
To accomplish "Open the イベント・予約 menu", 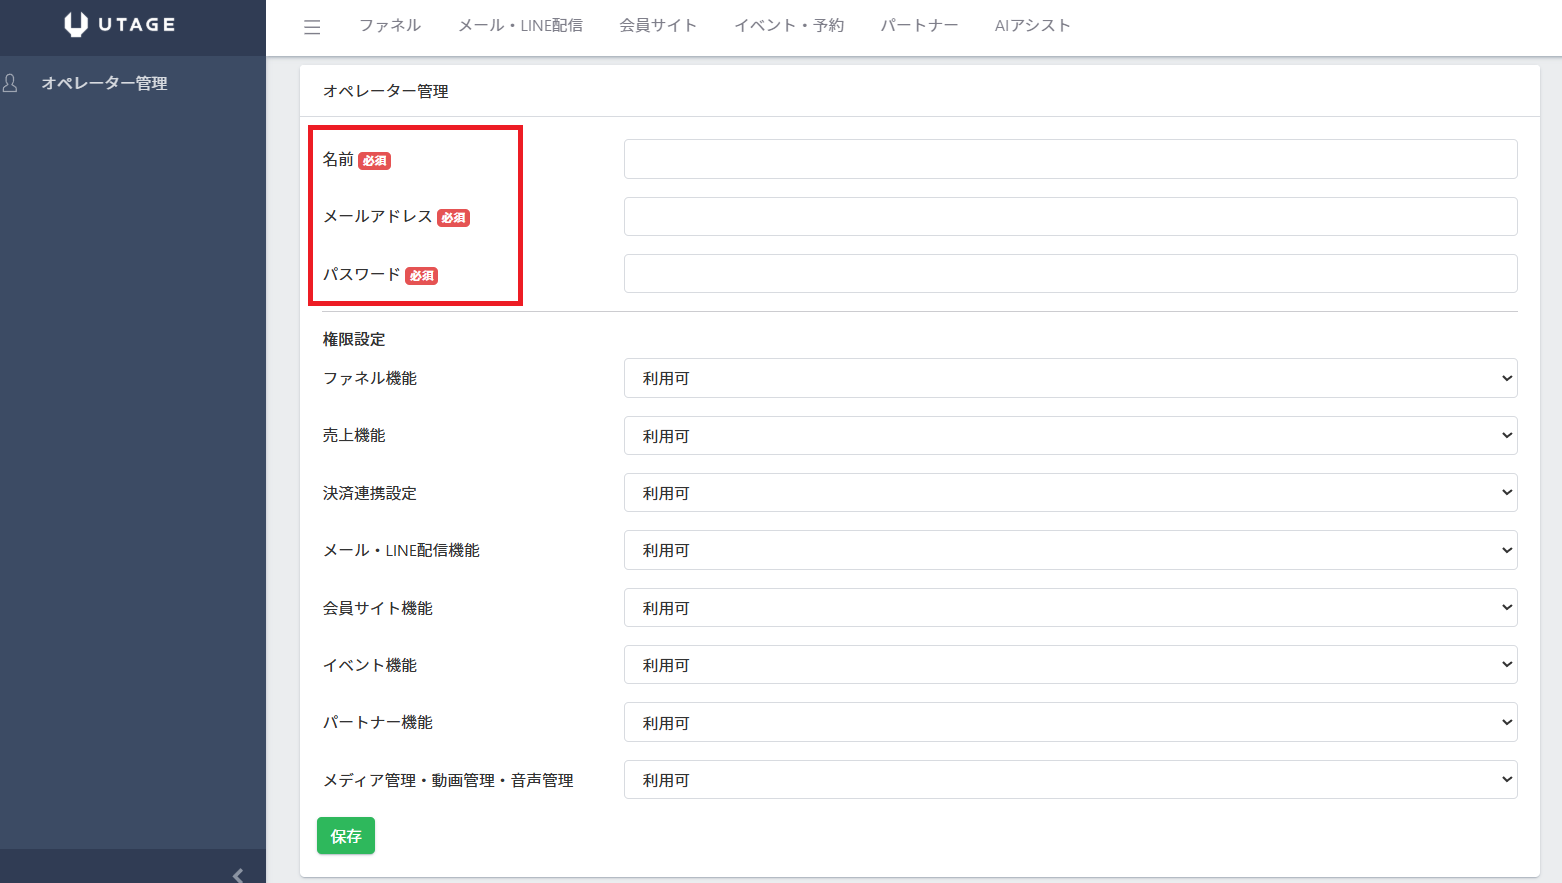I will tap(789, 26).
